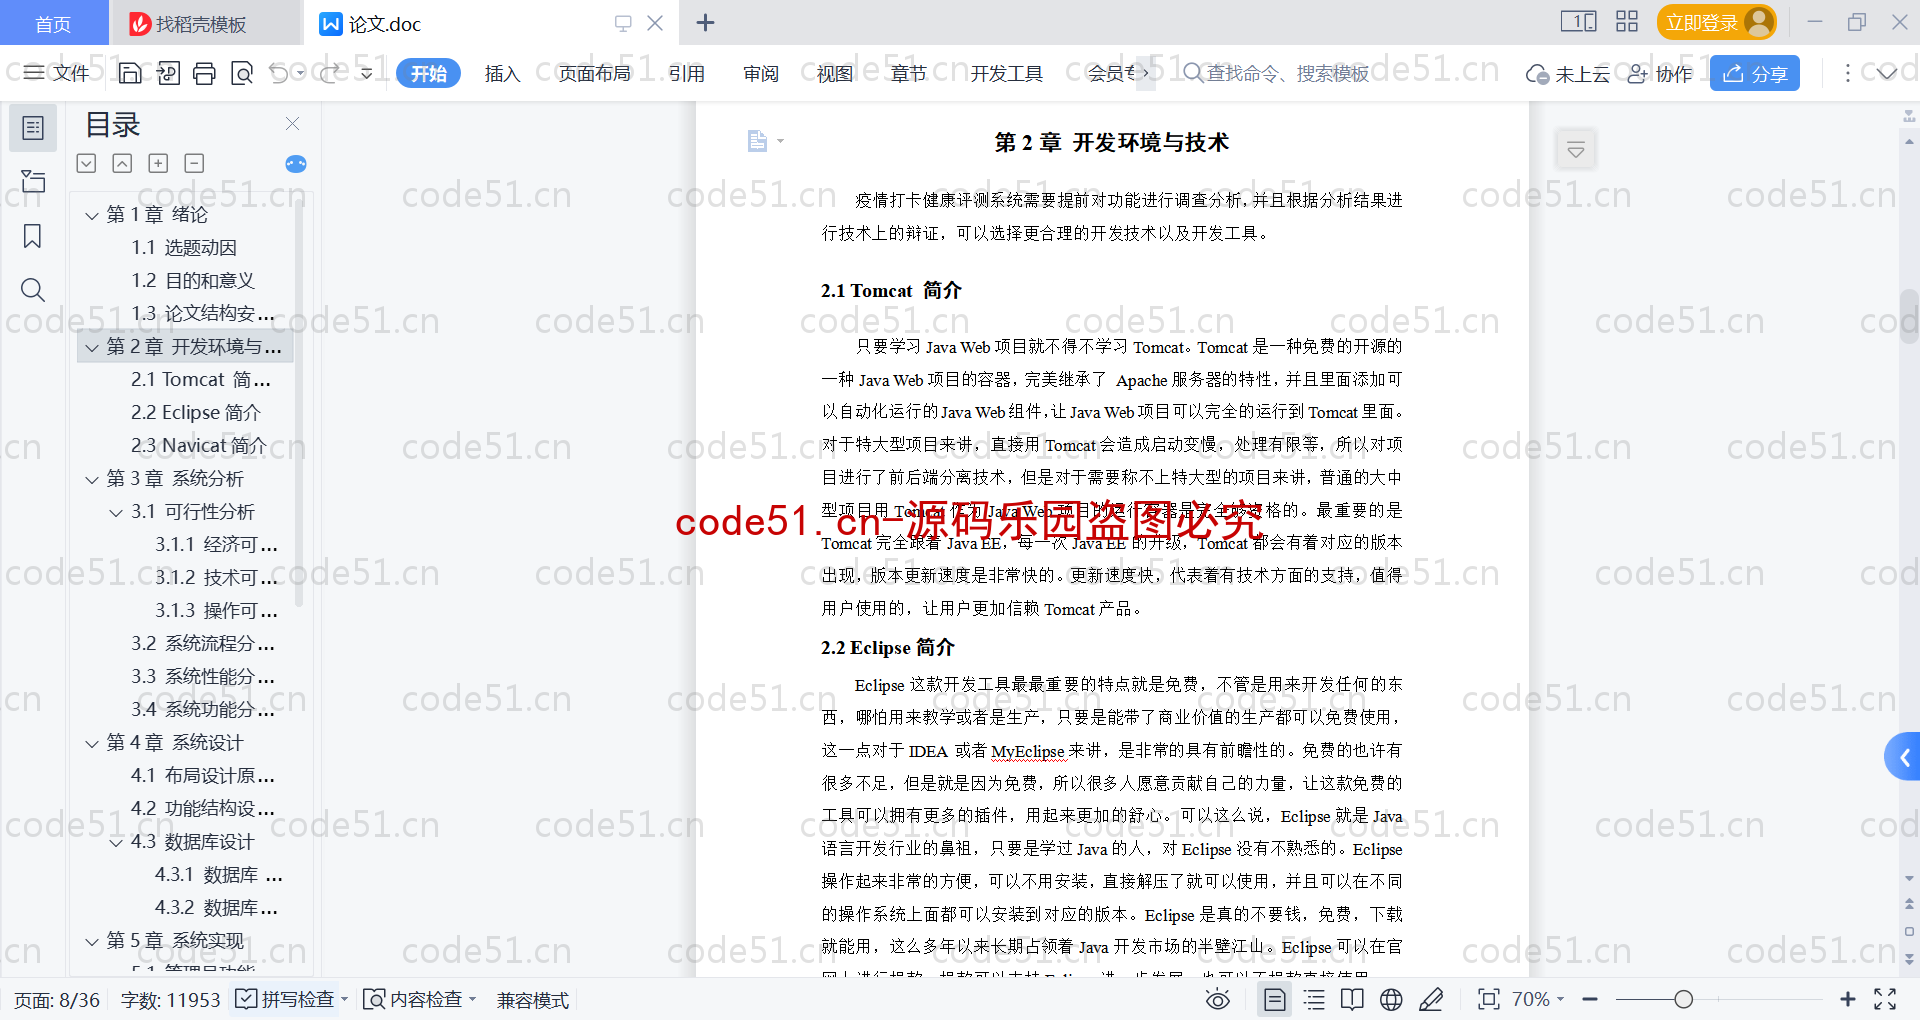Click the Redo arrow icon
This screenshot has height=1020, width=1920.
click(330, 73)
